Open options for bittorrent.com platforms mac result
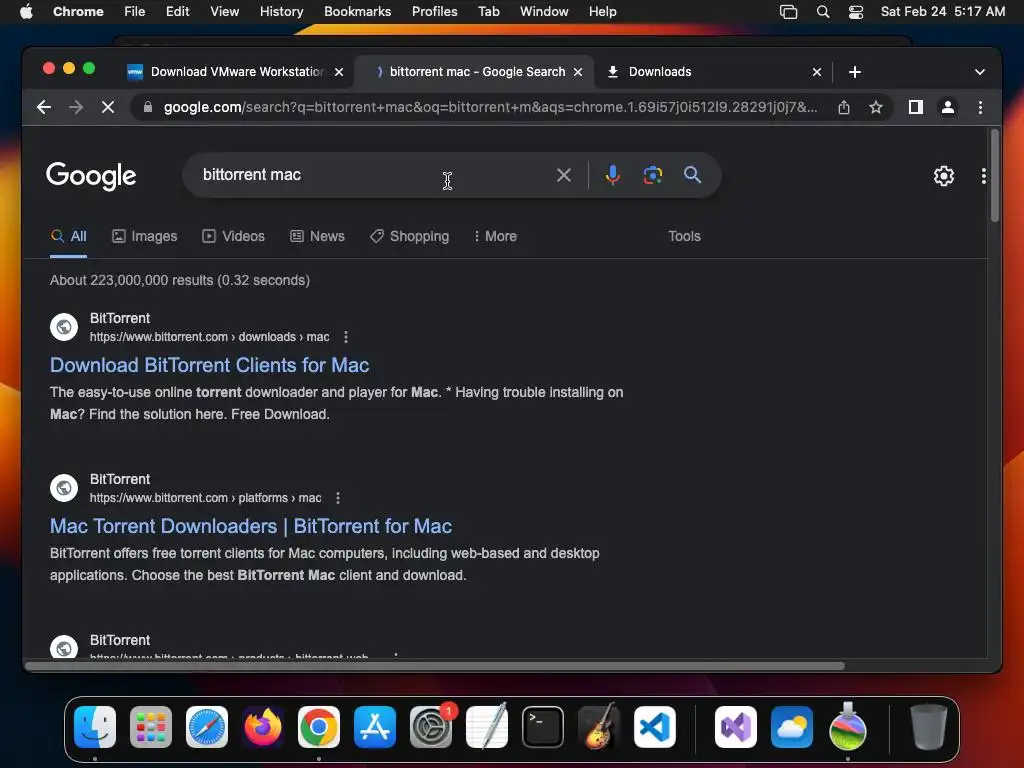 pyautogui.click(x=338, y=498)
